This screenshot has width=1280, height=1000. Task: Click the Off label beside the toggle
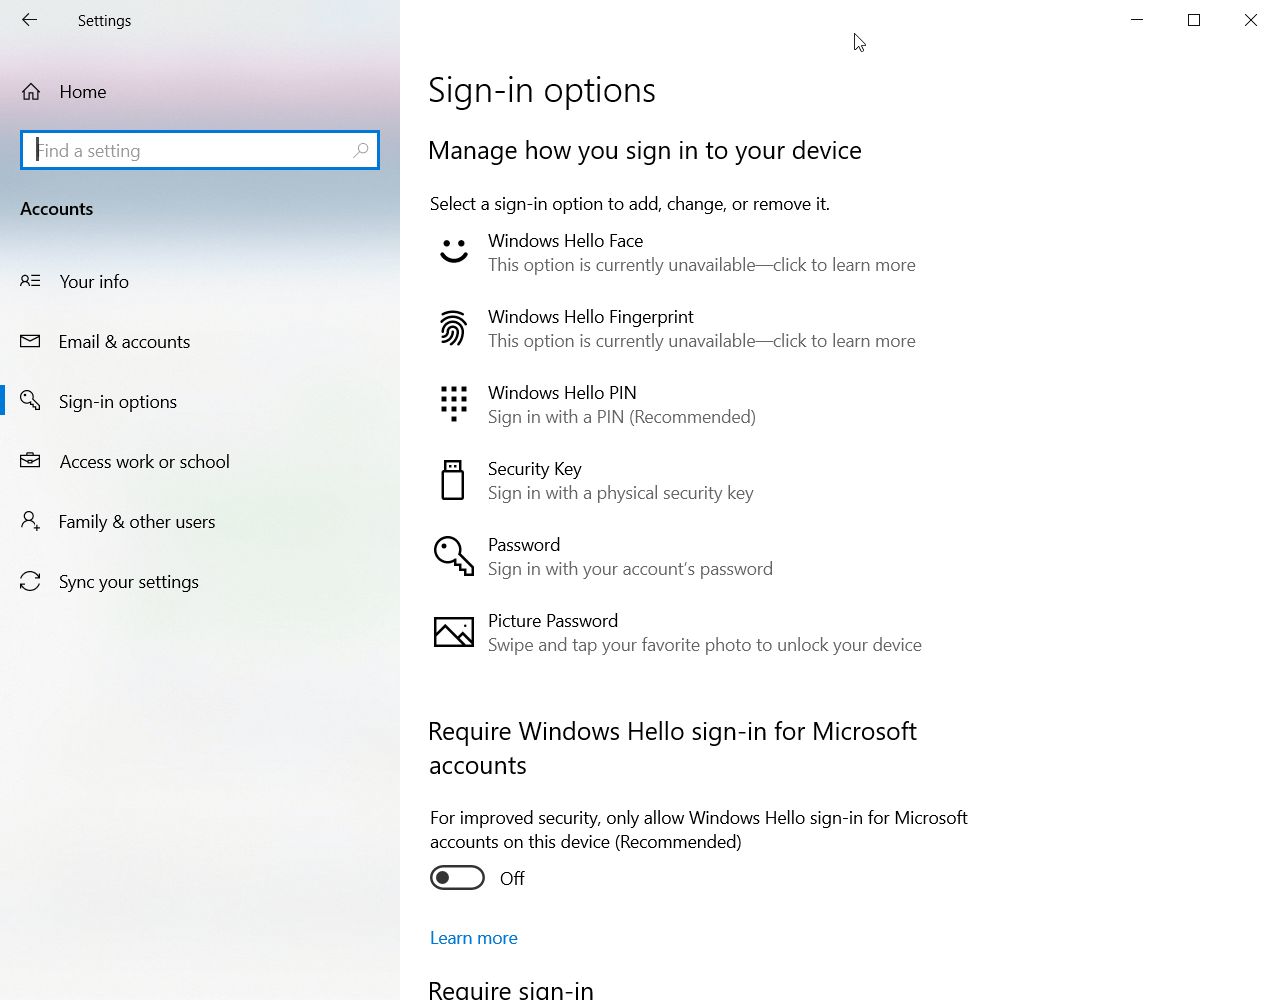(512, 878)
